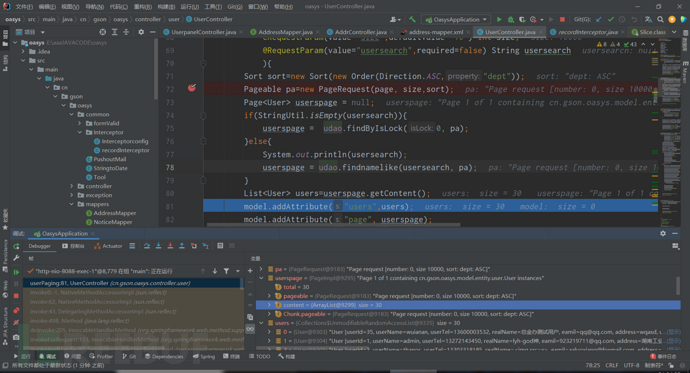Show hidden editor tabs chevron

coord(674,32)
